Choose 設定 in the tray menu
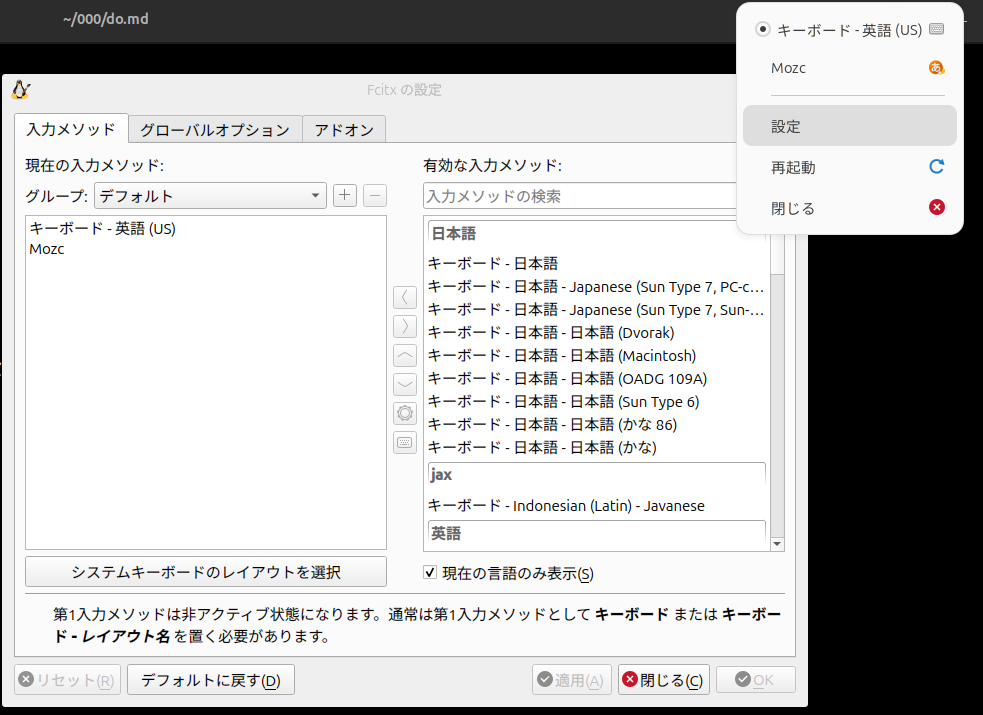 point(850,126)
